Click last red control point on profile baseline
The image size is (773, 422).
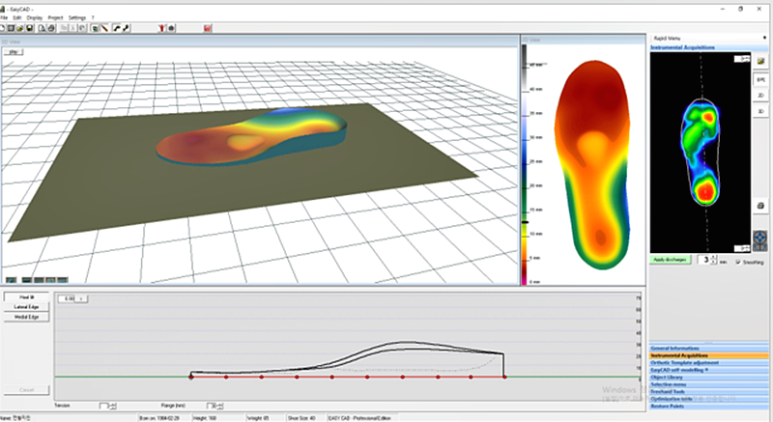pyautogui.click(x=505, y=377)
